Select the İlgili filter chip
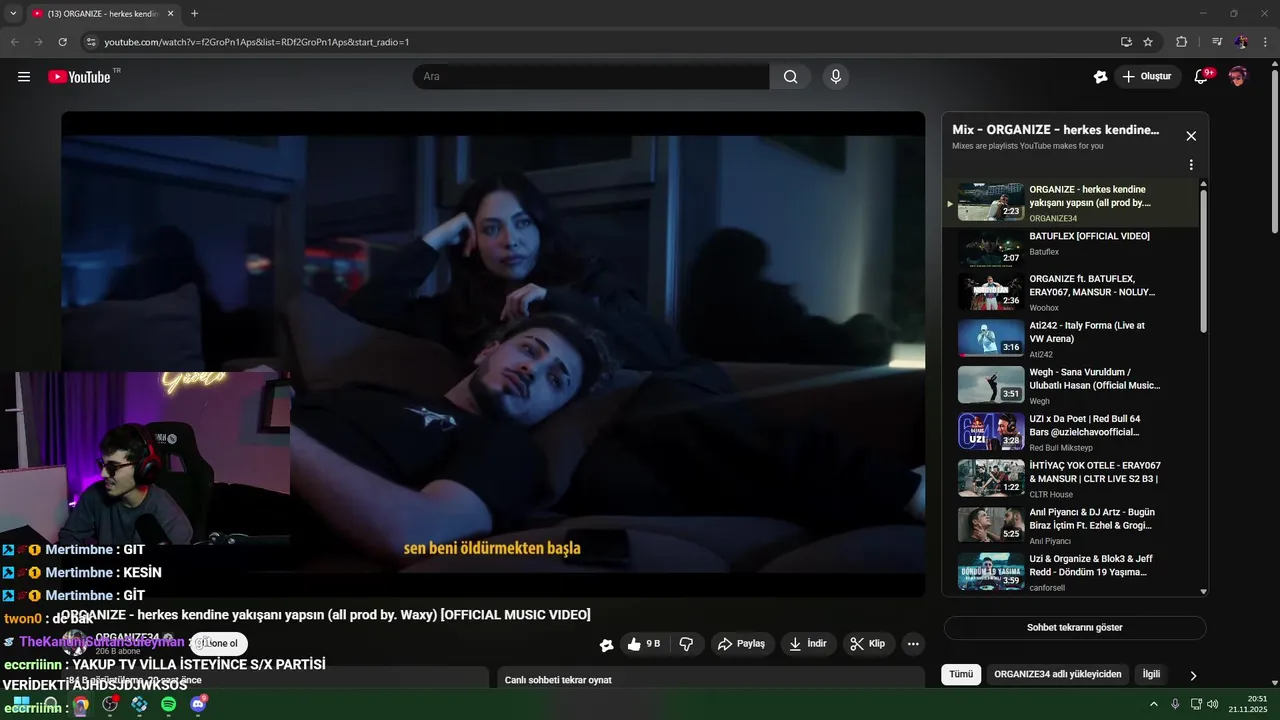 1151,675
